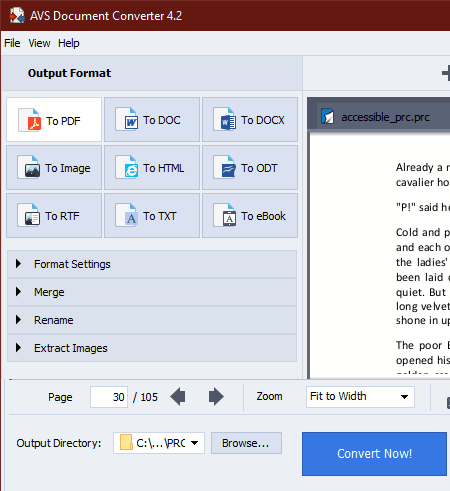Expand the Format Settings section
450x491 pixels.
(x=152, y=264)
